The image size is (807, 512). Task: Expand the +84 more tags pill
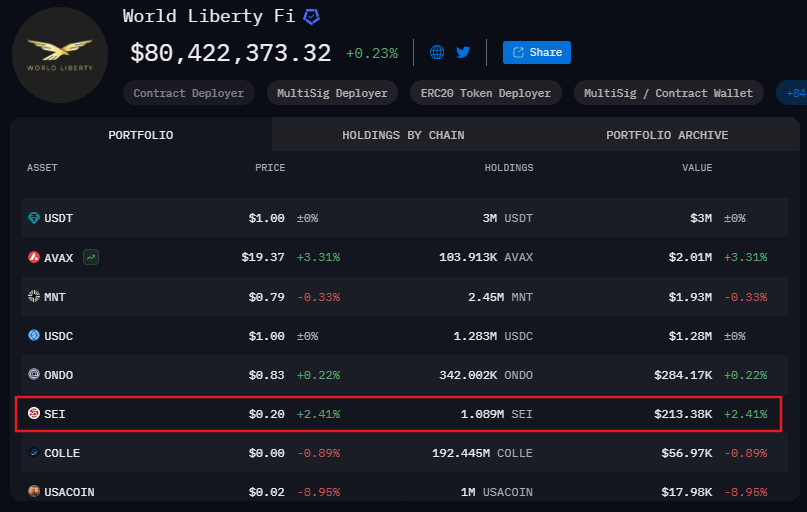793,93
